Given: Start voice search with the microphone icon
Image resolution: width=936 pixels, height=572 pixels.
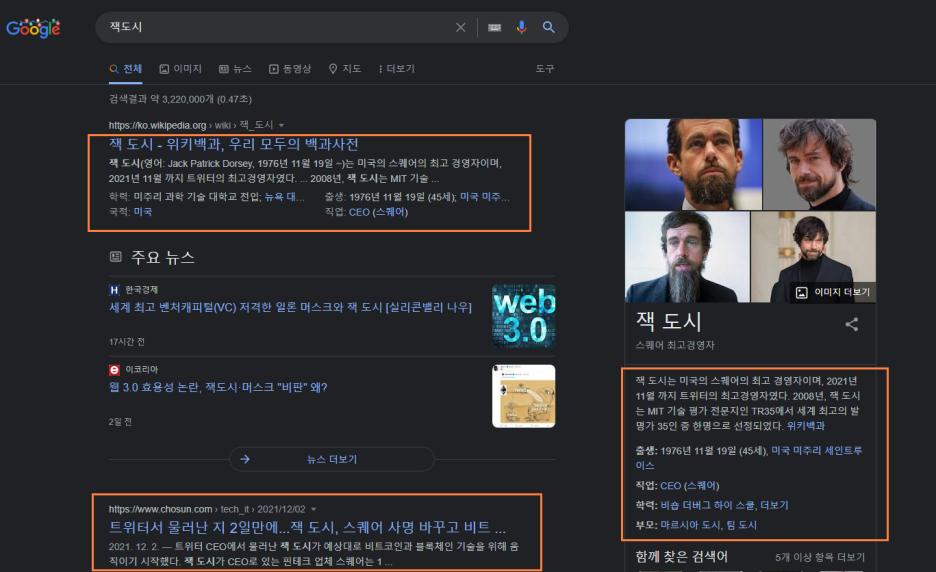Looking at the screenshot, I should (x=522, y=27).
